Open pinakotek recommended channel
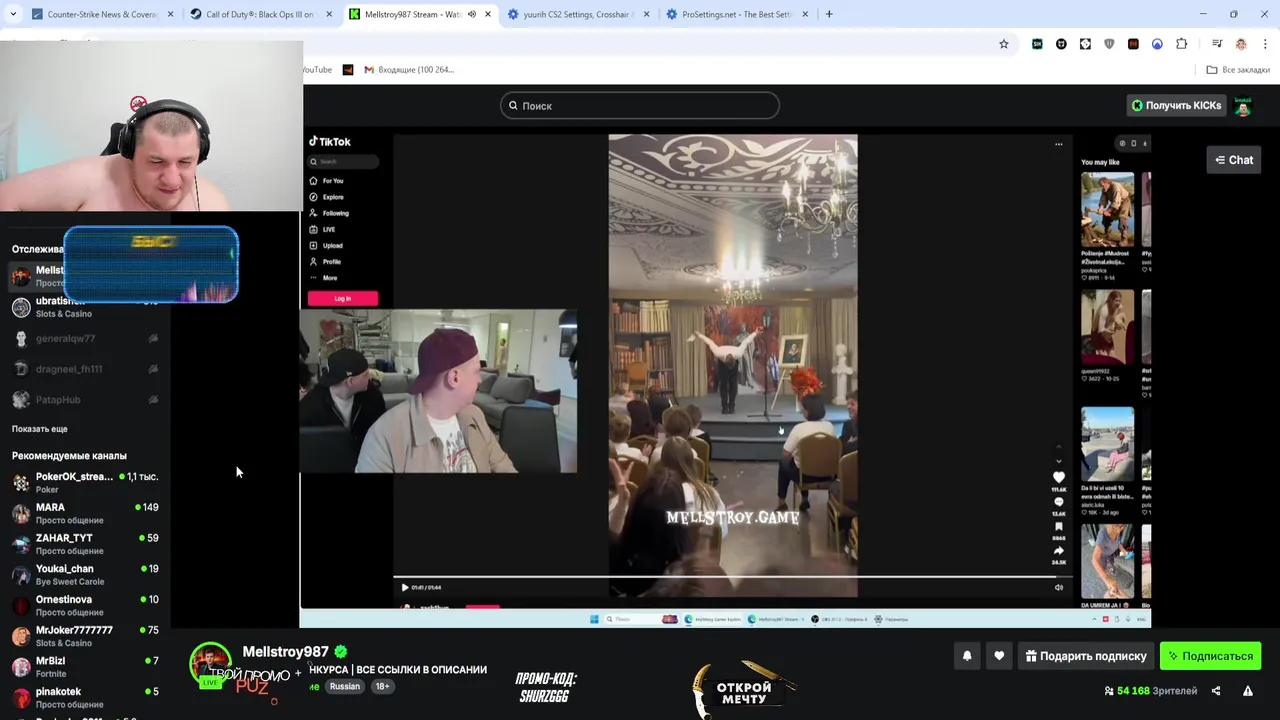 [x=85, y=697]
